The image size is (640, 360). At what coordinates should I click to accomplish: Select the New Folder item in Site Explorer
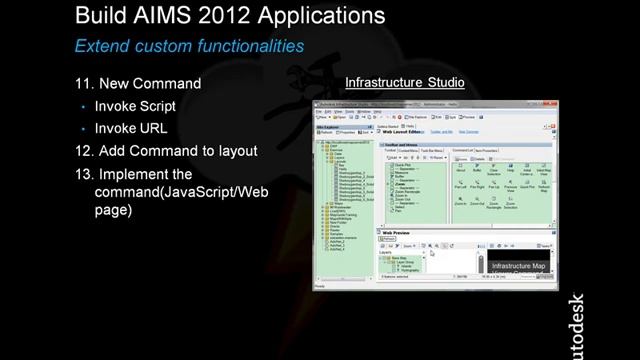pos(338,222)
